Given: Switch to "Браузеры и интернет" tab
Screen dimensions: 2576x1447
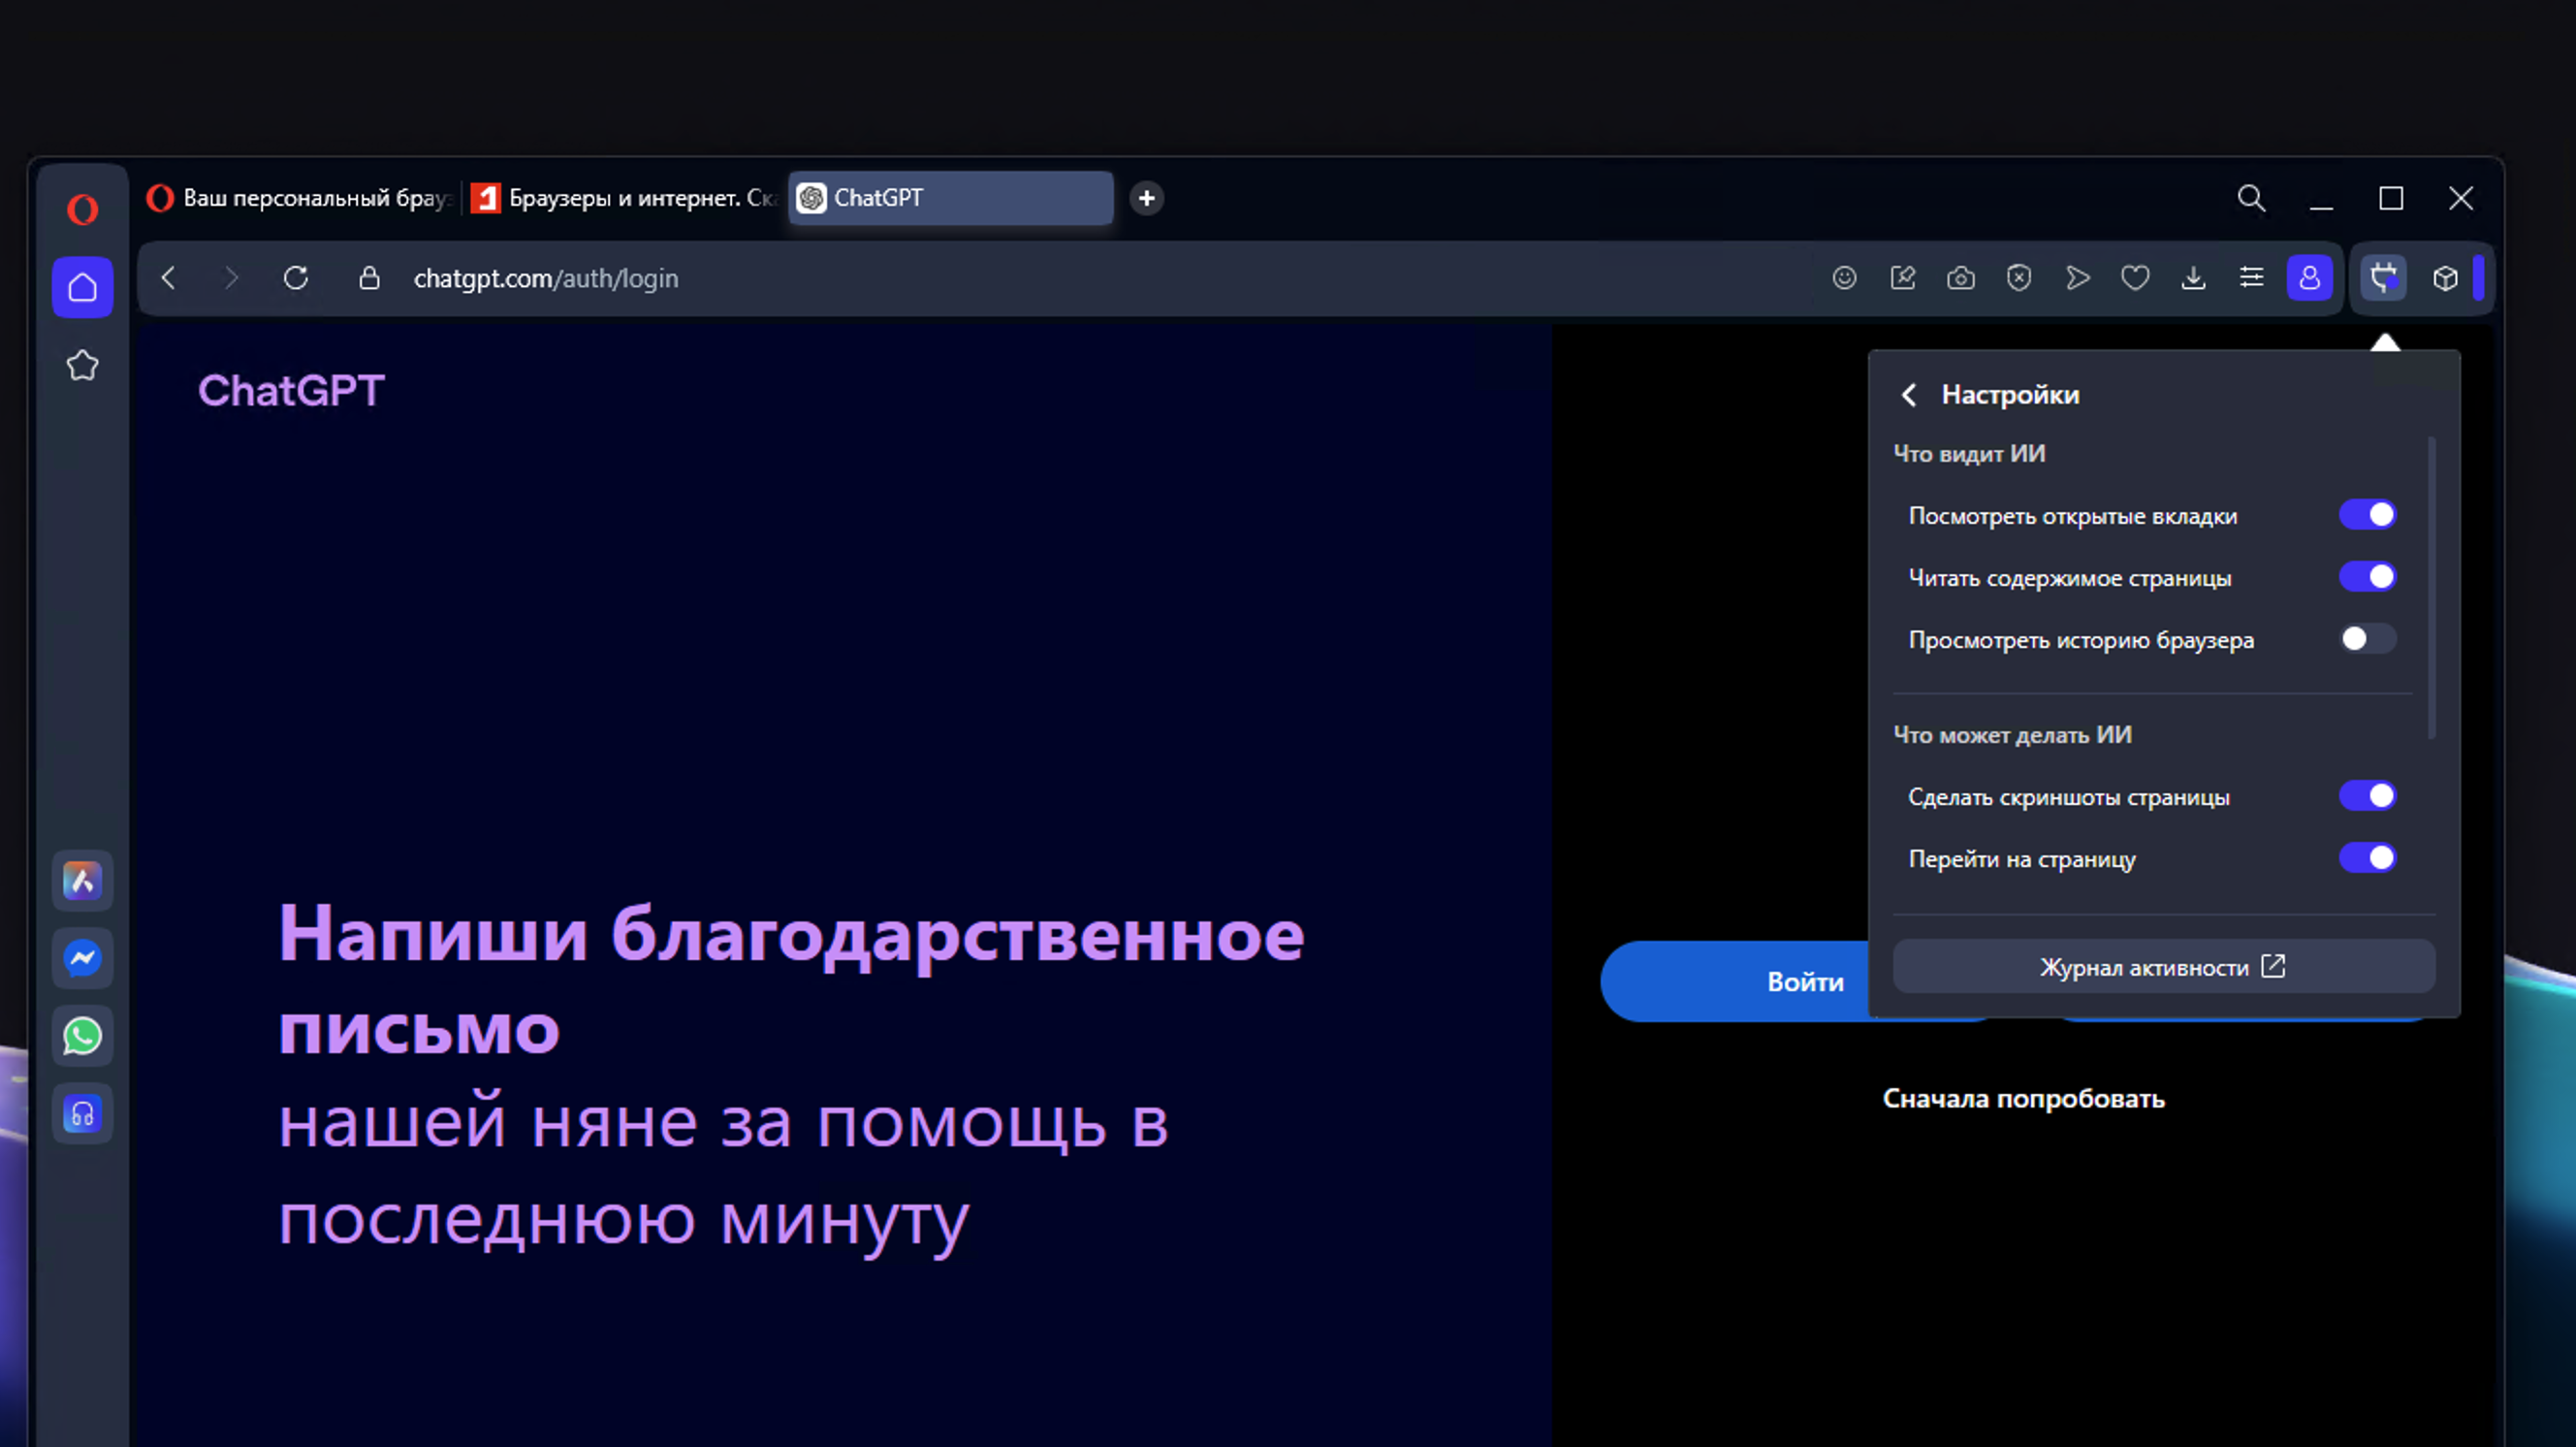Looking at the screenshot, I should click(x=625, y=198).
